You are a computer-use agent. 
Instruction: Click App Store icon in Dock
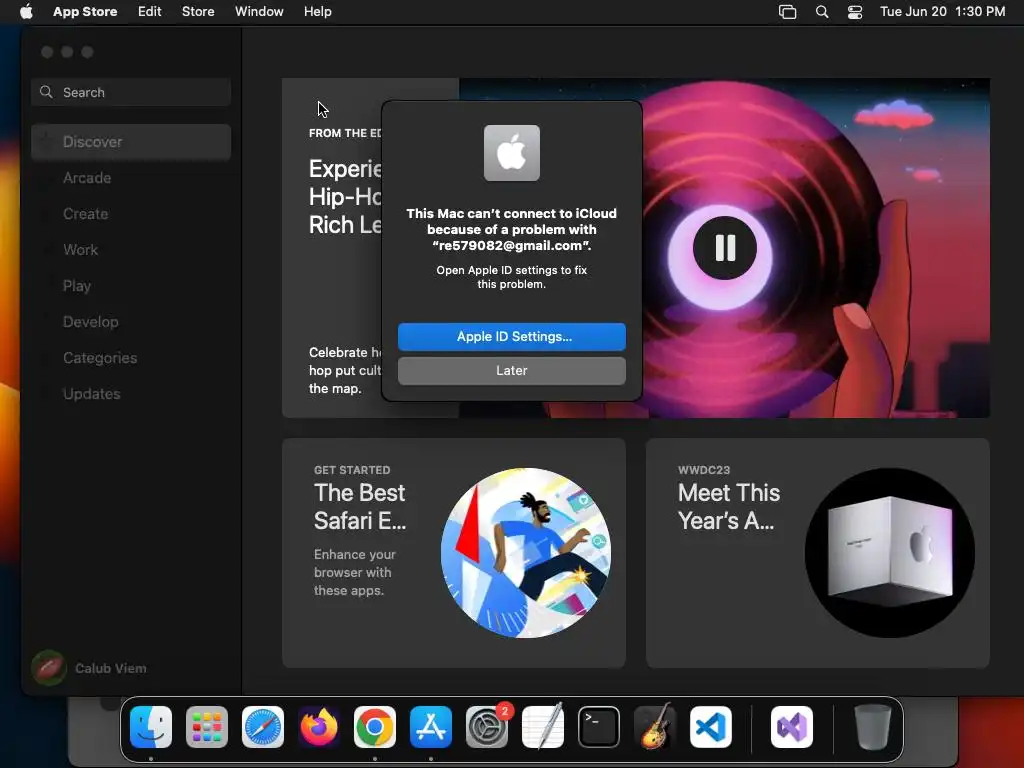[x=431, y=727]
